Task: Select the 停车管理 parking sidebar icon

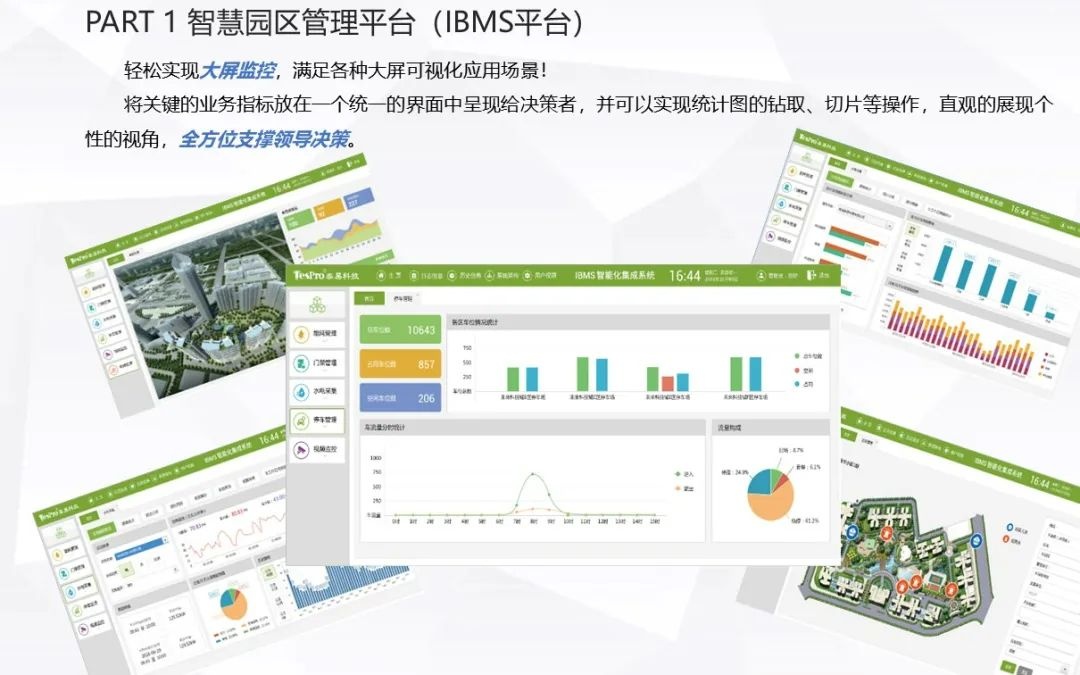Action: point(302,420)
